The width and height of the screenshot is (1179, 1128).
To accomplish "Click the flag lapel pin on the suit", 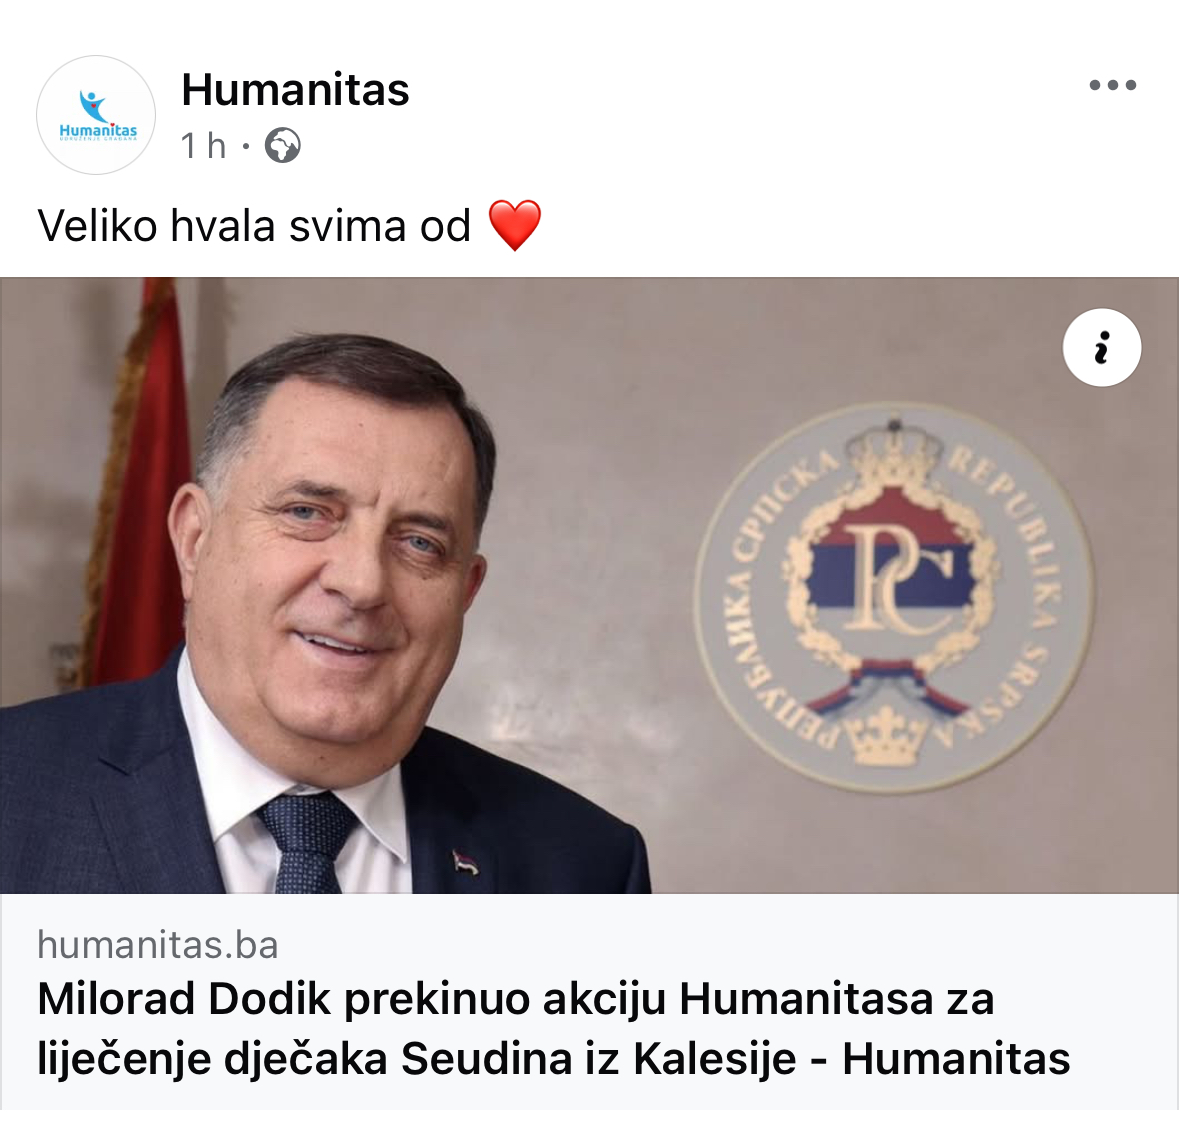I will tap(465, 862).
